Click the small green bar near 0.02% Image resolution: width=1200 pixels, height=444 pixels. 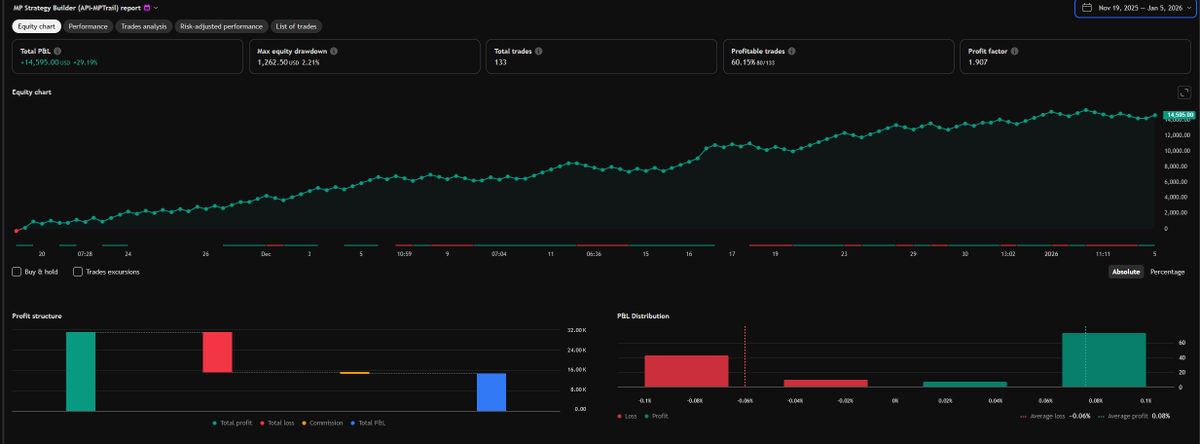point(965,384)
